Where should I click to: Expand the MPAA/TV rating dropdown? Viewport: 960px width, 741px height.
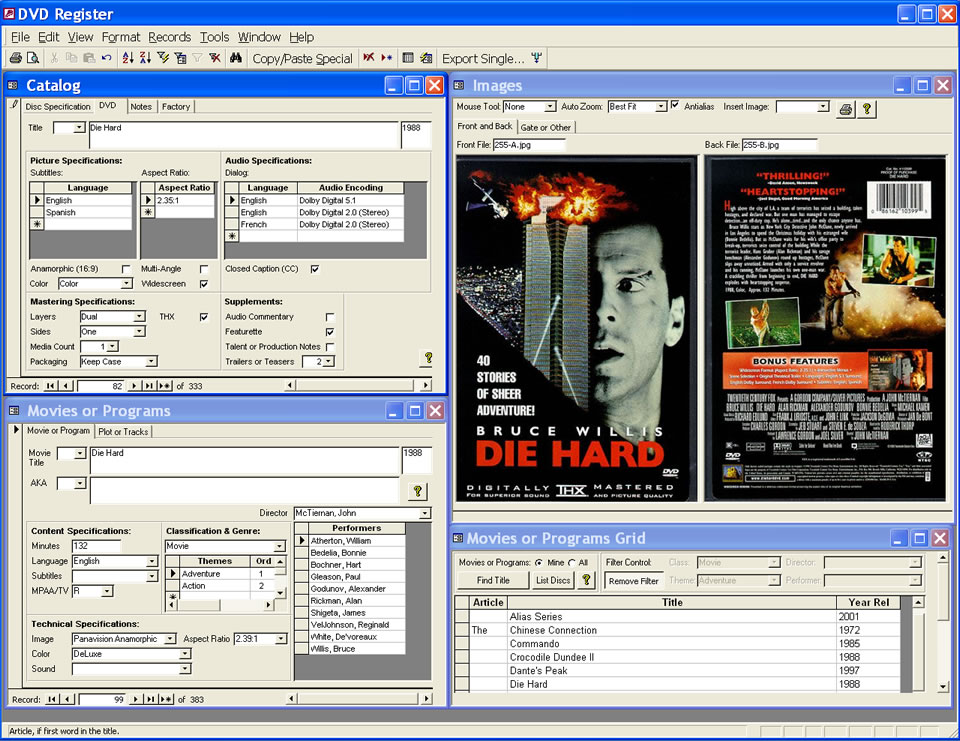point(107,591)
